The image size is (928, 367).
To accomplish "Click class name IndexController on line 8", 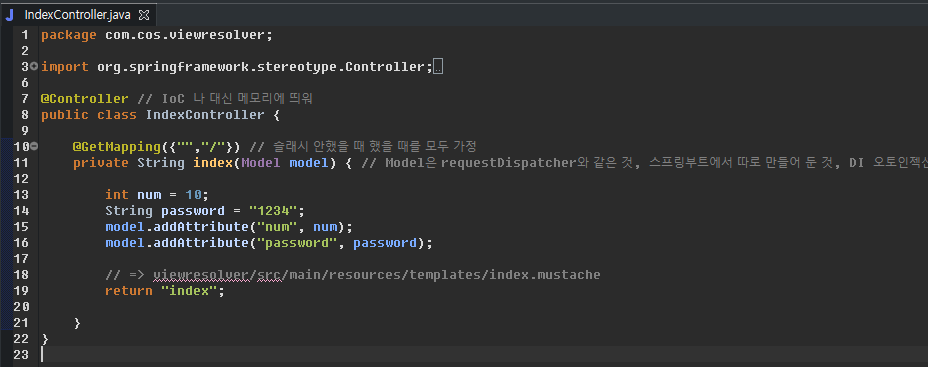I will tap(205, 115).
